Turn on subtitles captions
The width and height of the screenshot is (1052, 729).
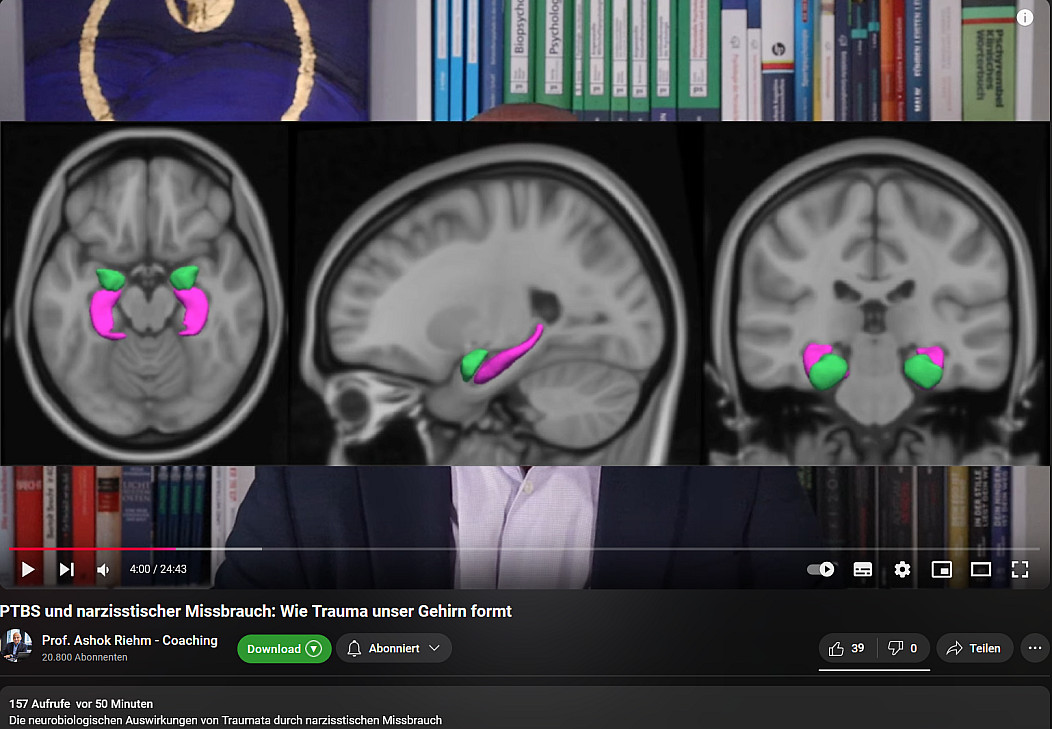[x=862, y=569]
